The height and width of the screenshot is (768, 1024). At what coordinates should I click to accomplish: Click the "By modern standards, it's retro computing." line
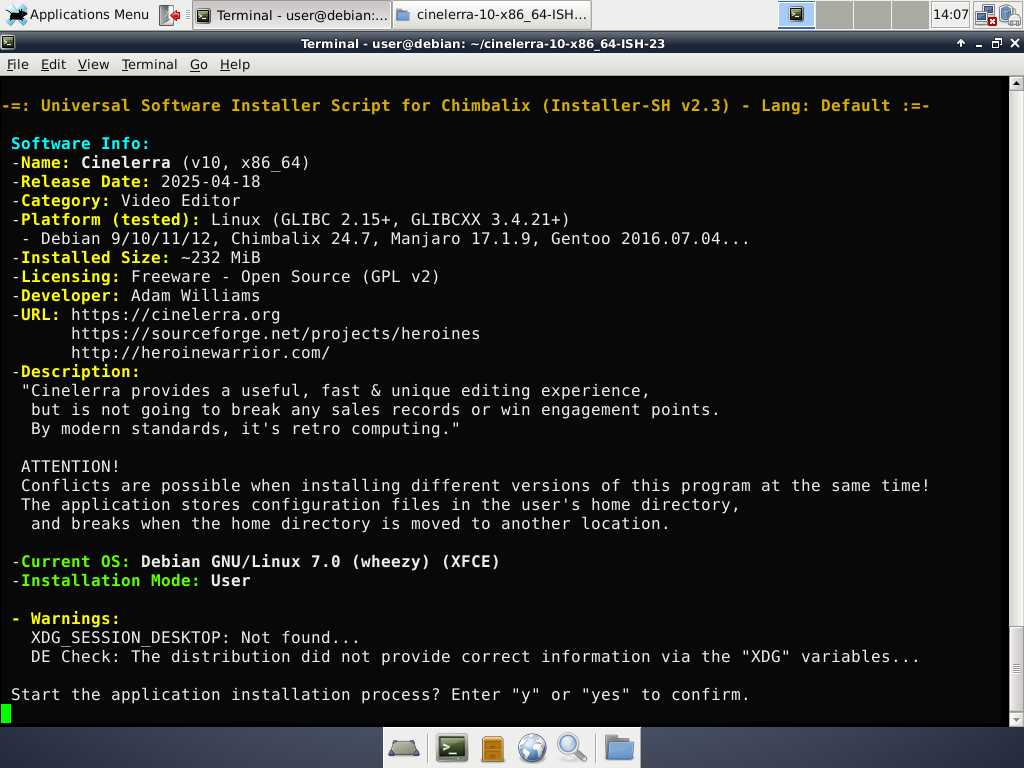[x=245, y=428]
